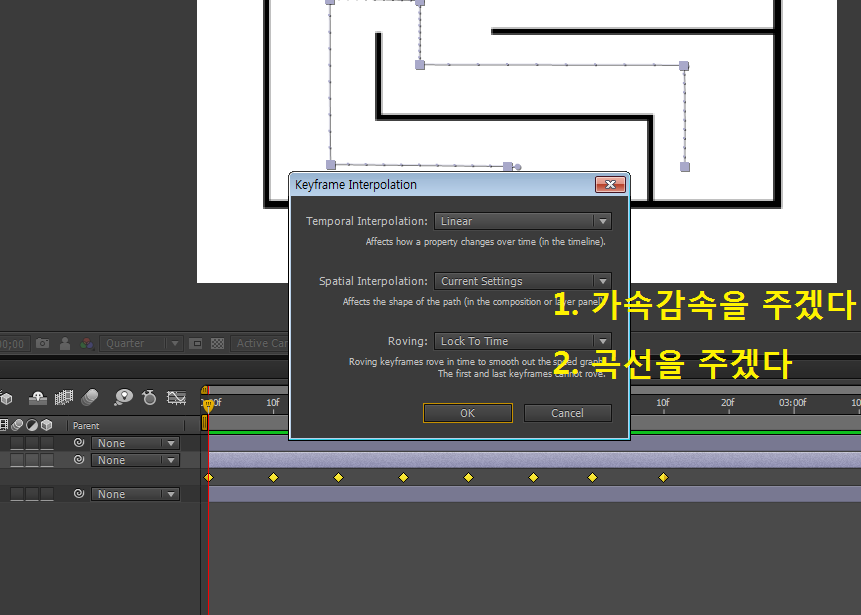Click the Draft 3D cube icon
861x615 pixels.
point(6,398)
